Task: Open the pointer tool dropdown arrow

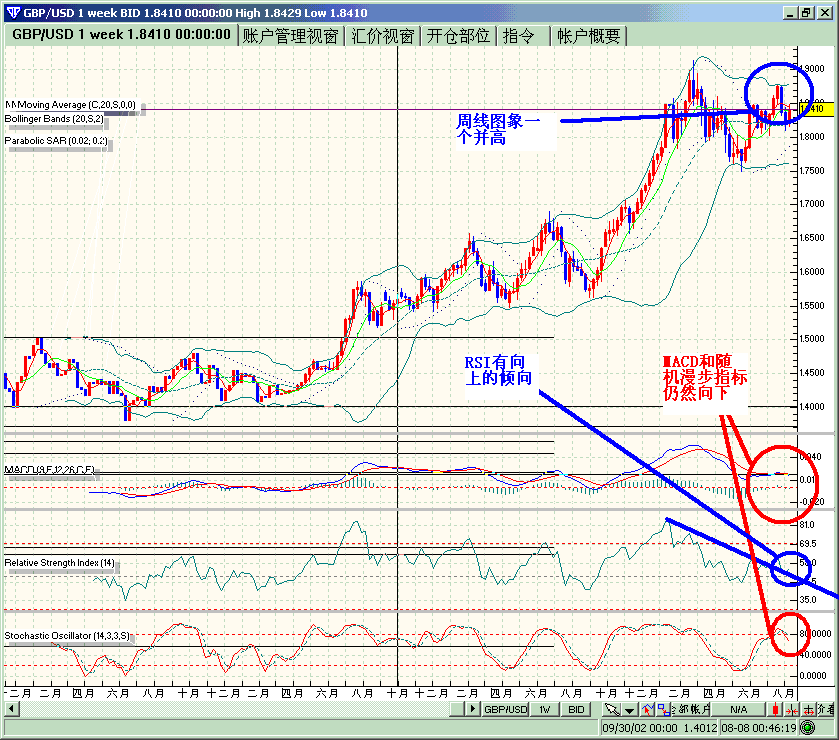Action: (x=630, y=710)
